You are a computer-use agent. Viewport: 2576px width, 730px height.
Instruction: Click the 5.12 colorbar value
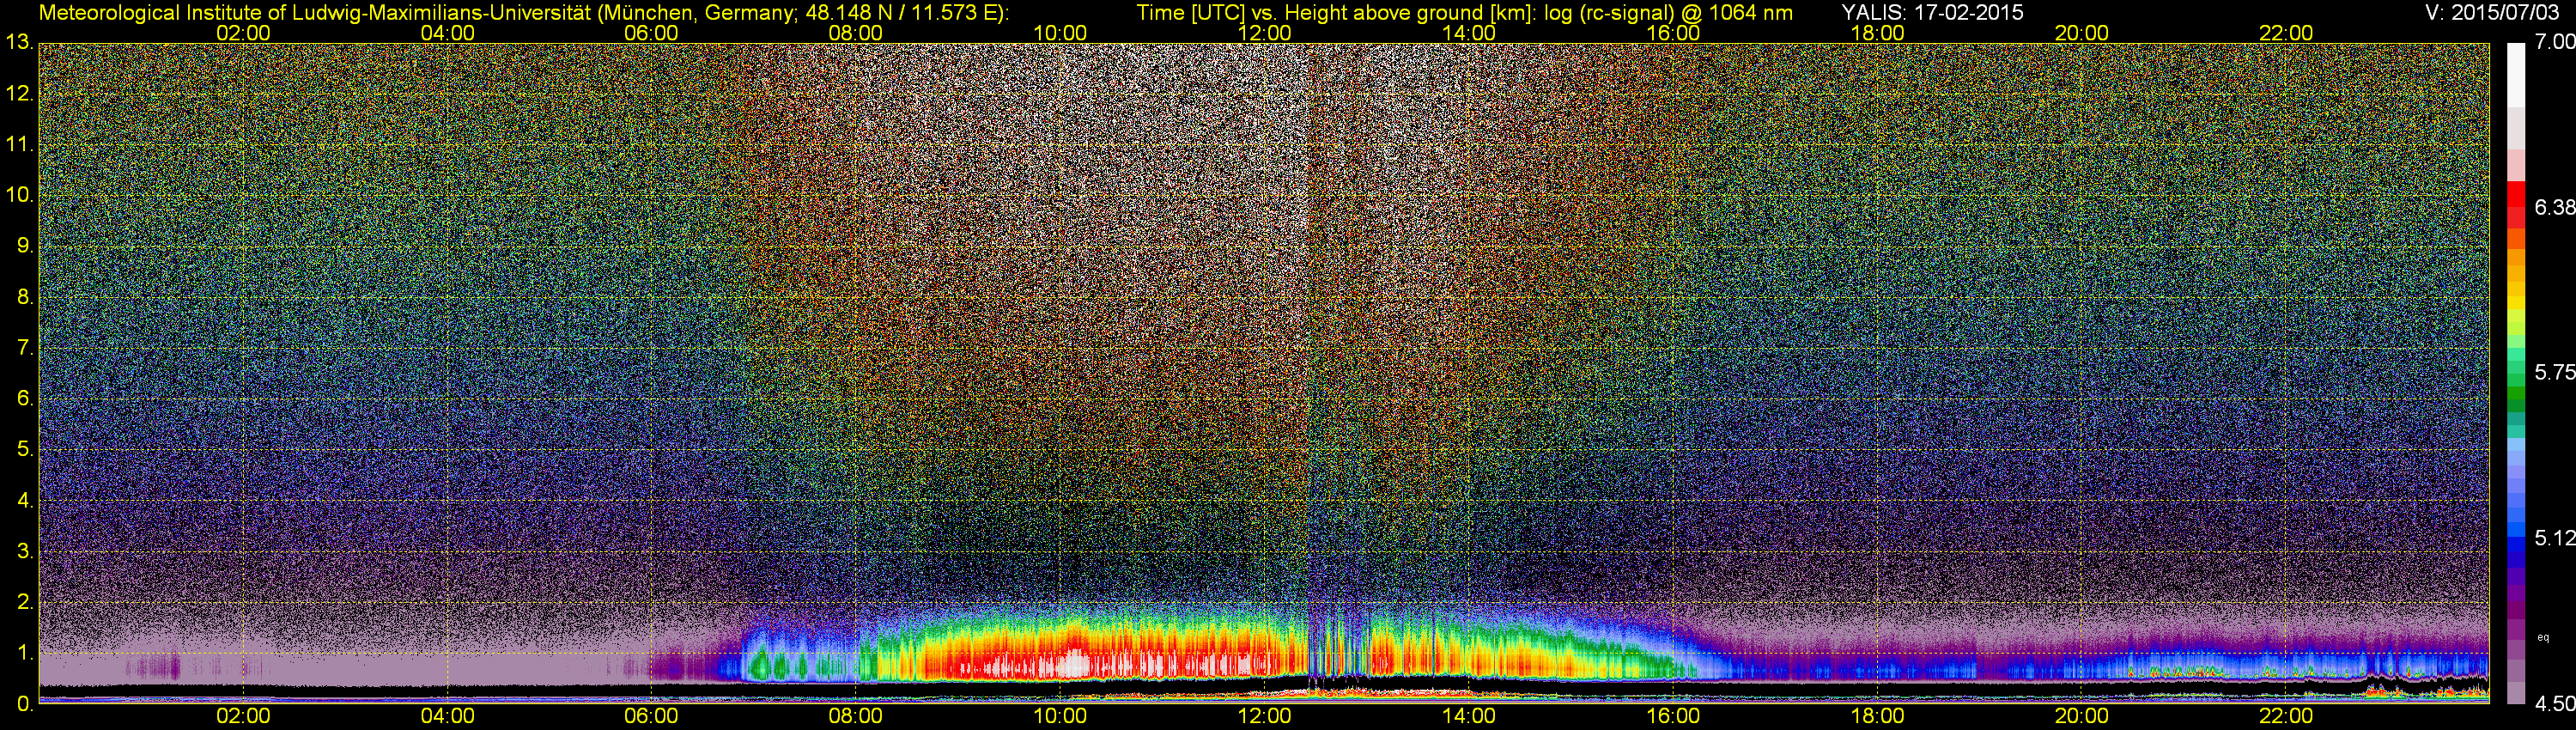point(2554,538)
